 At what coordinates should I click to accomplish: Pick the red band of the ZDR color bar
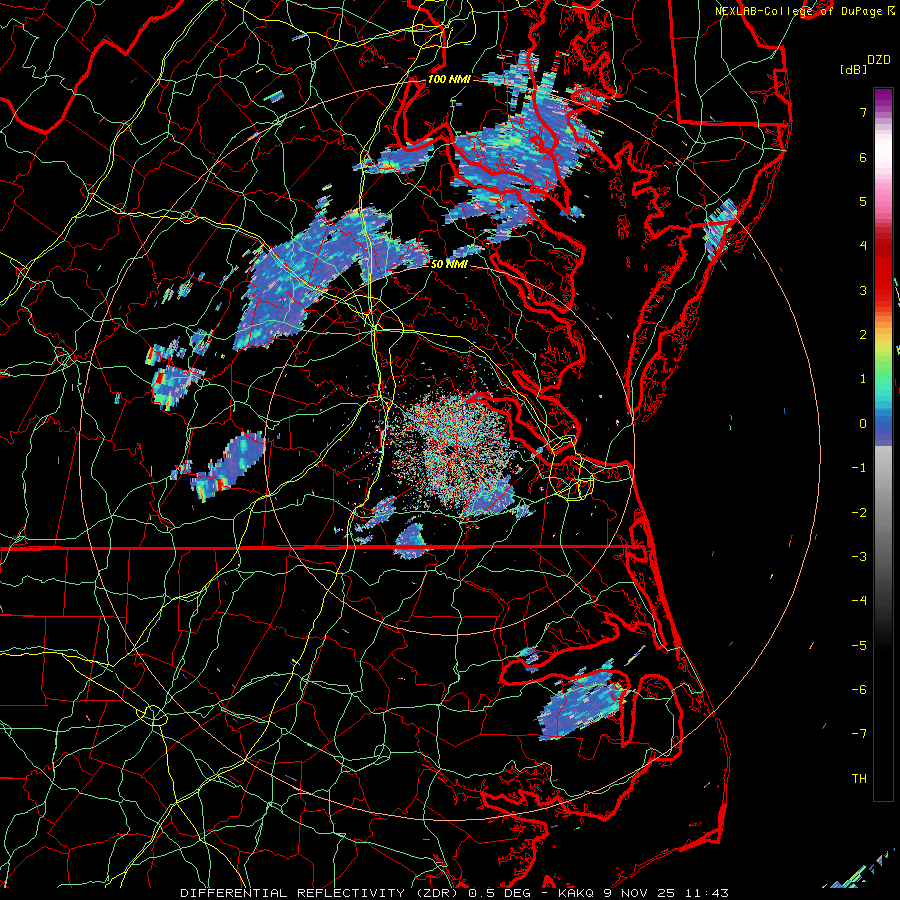pos(883,276)
